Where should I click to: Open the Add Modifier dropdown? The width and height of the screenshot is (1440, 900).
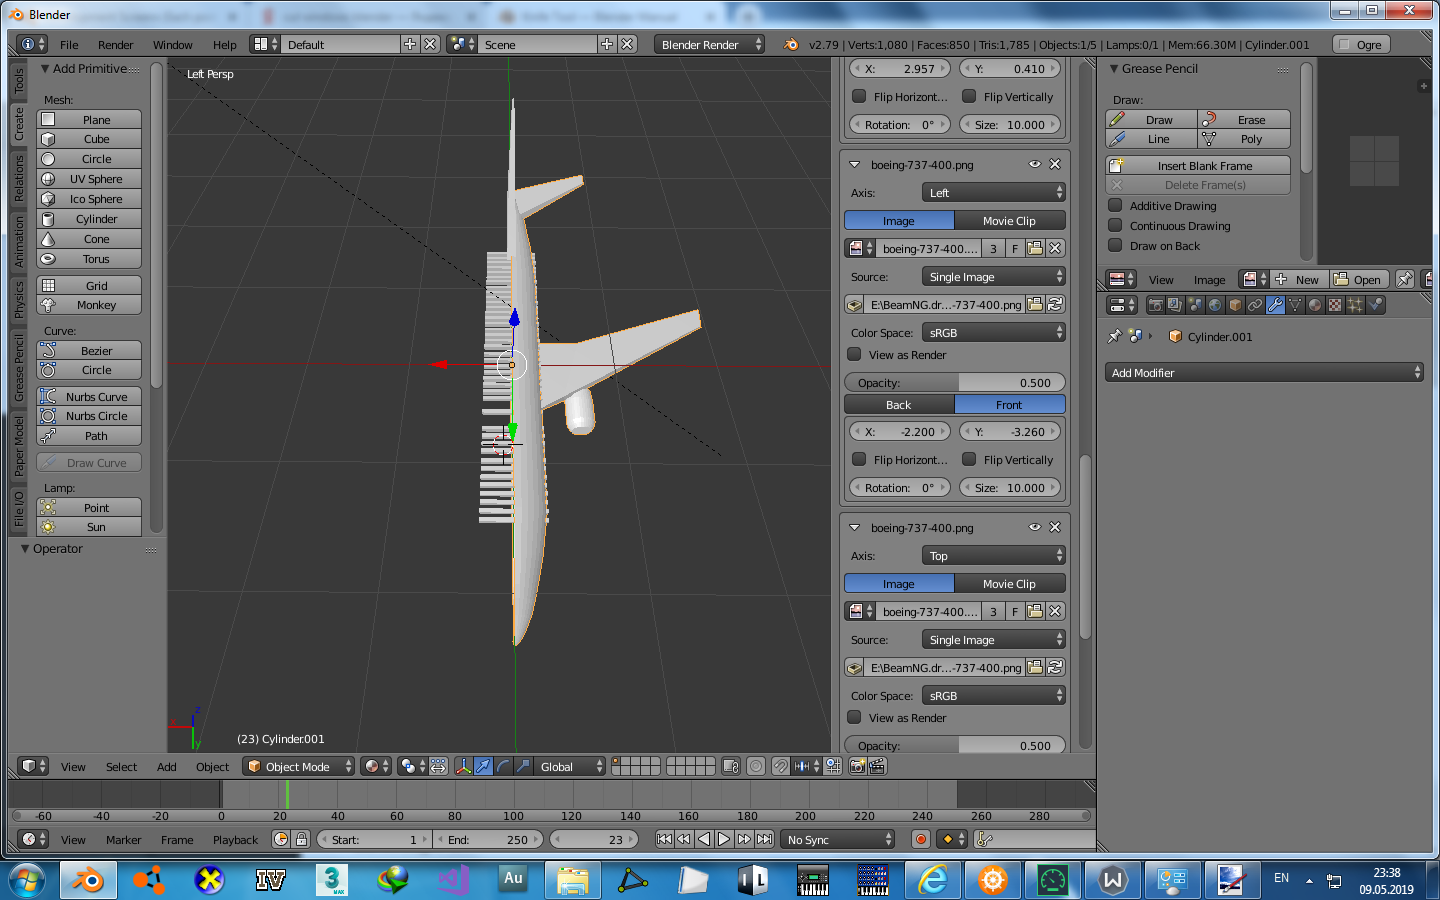1264,372
